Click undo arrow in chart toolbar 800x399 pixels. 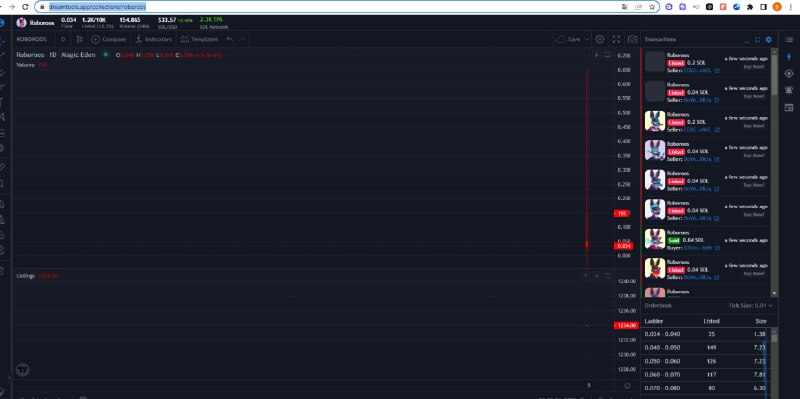pyautogui.click(x=230, y=39)
